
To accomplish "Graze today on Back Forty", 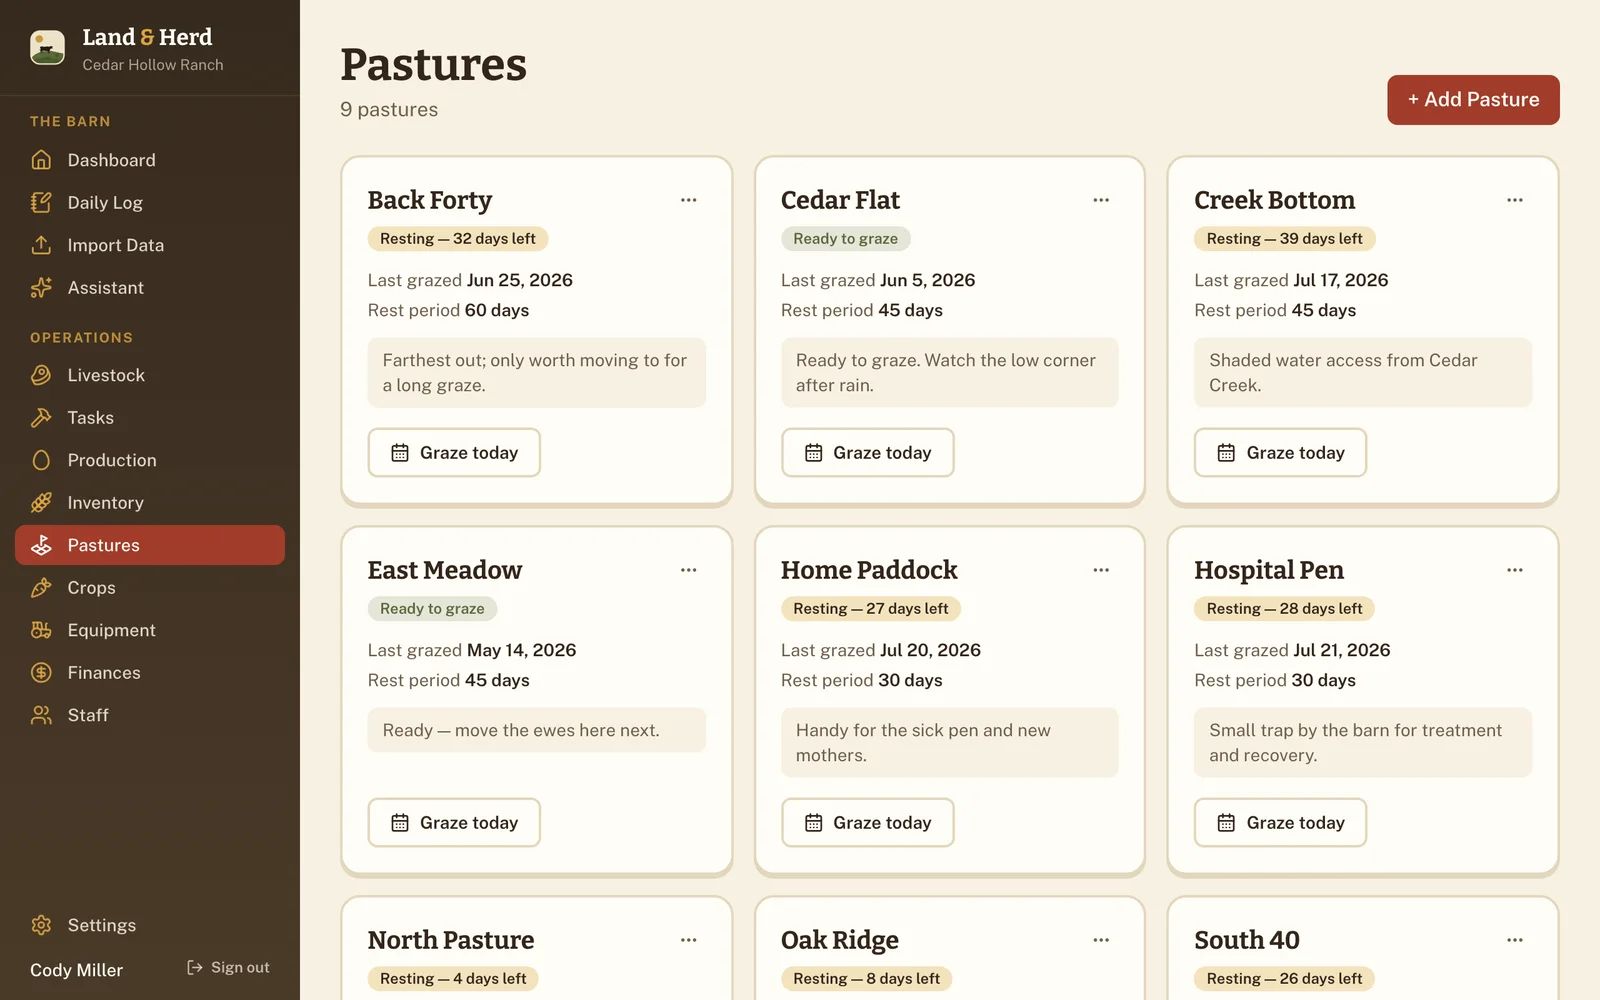I will point(454,453).
